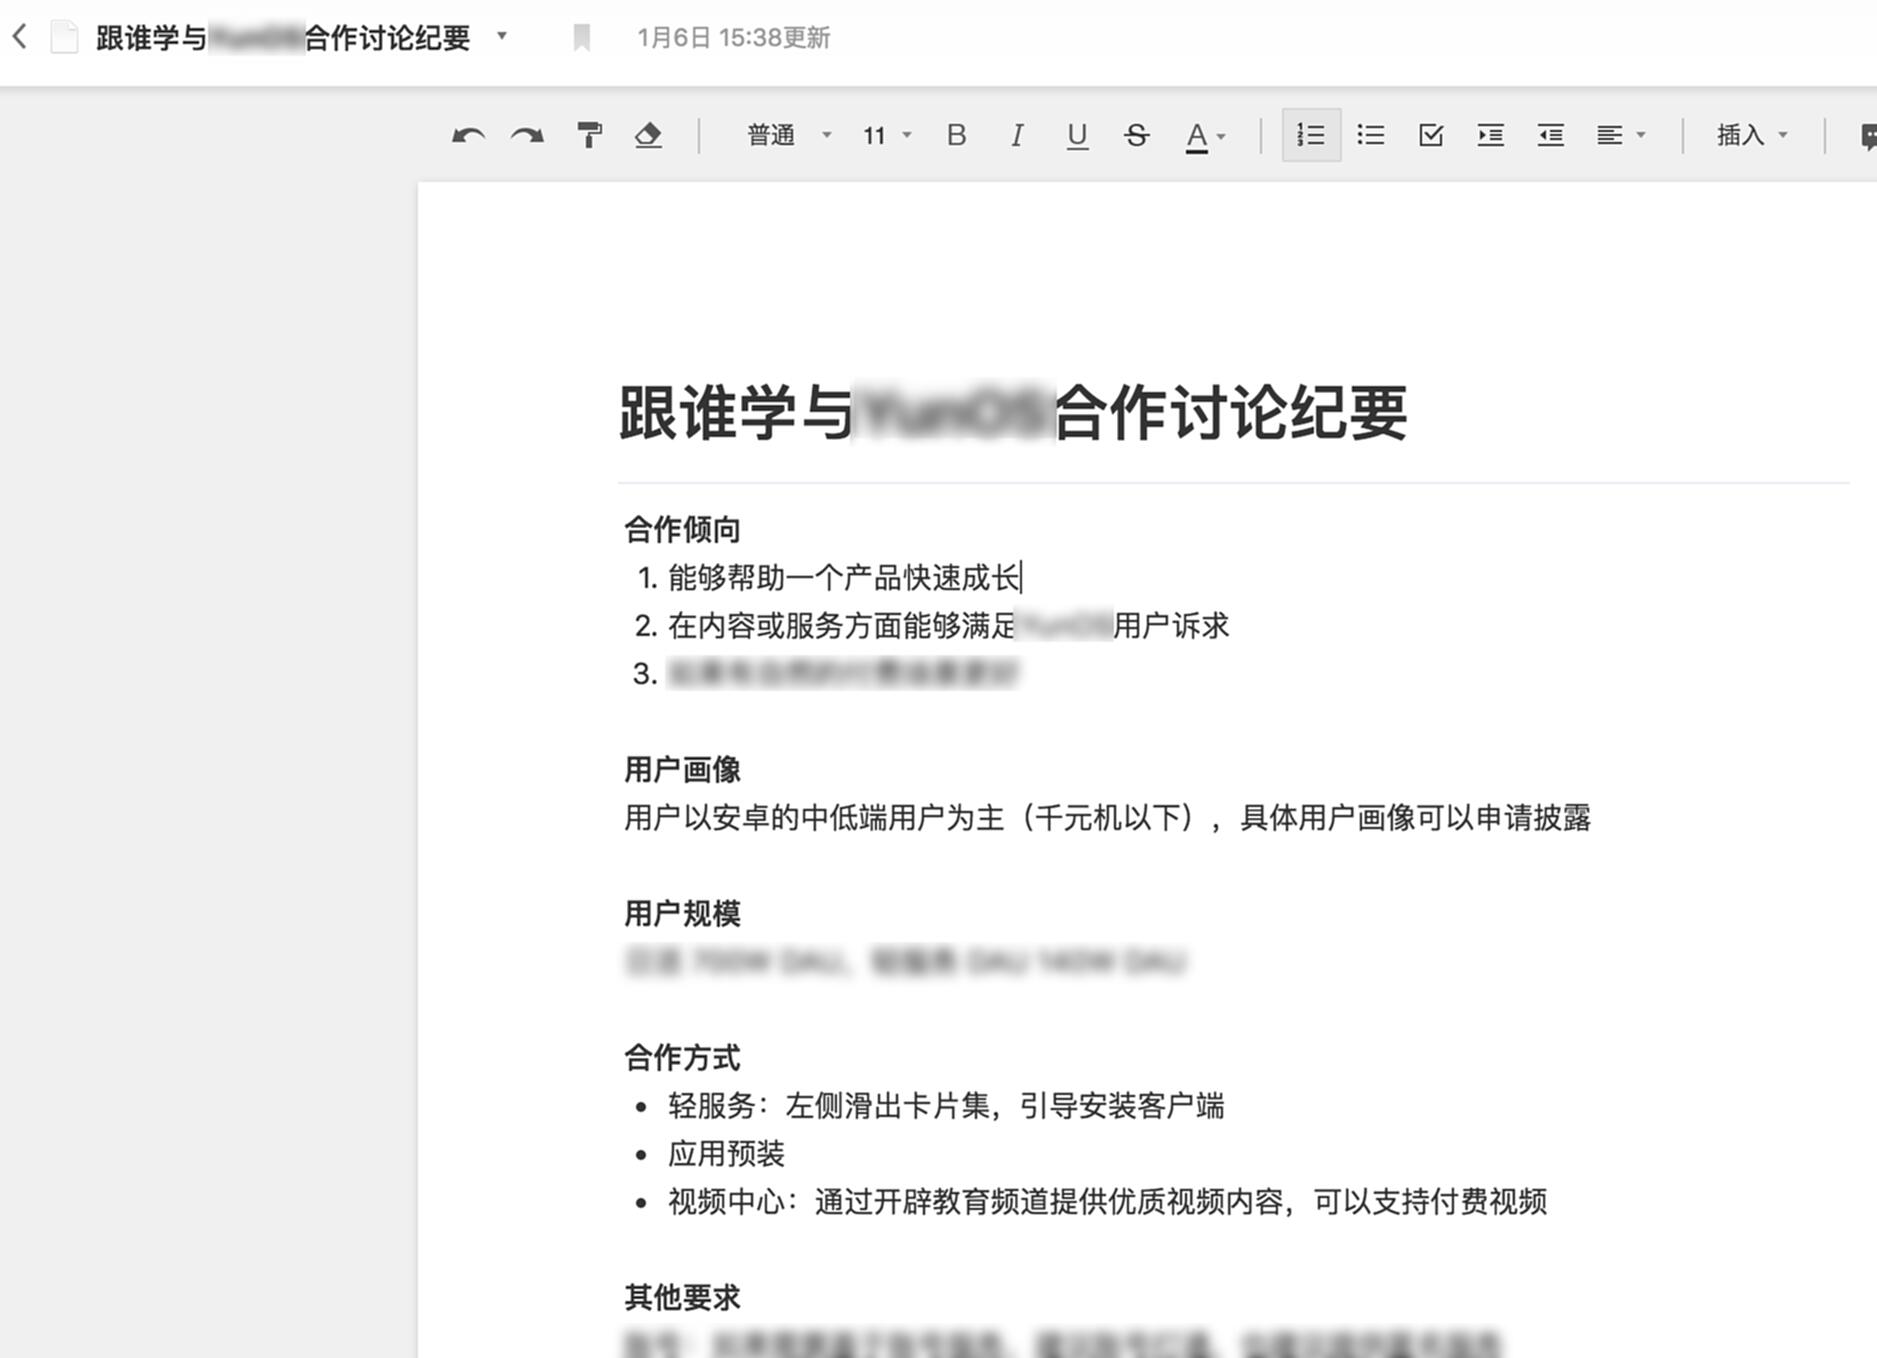Open the font size 11 dropdown
Screen dimensions: 1877x1358
pos(886,135)
